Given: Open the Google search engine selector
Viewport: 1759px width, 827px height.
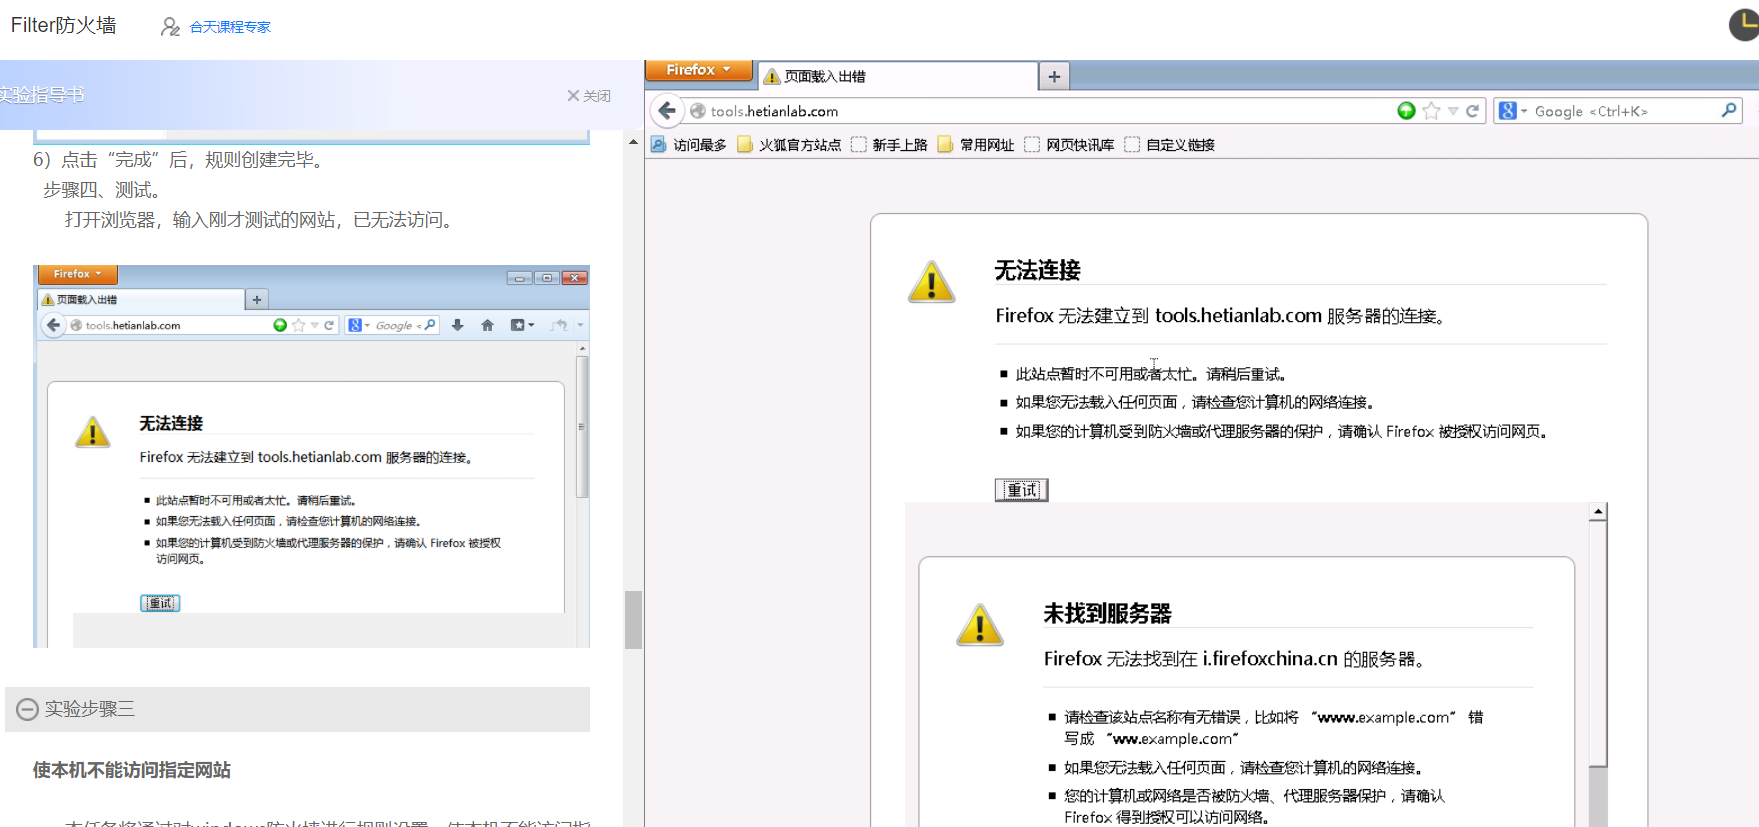Looking at the screenshot, I should point(1513,111).
